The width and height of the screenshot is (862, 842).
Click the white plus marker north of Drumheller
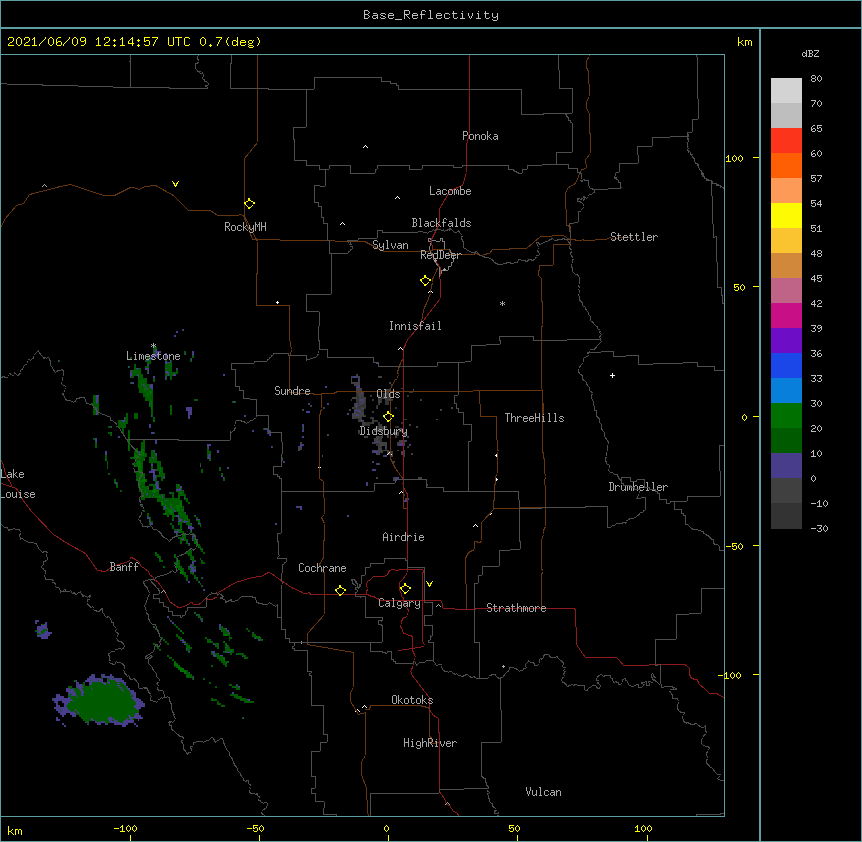click(x=612, y=375)
